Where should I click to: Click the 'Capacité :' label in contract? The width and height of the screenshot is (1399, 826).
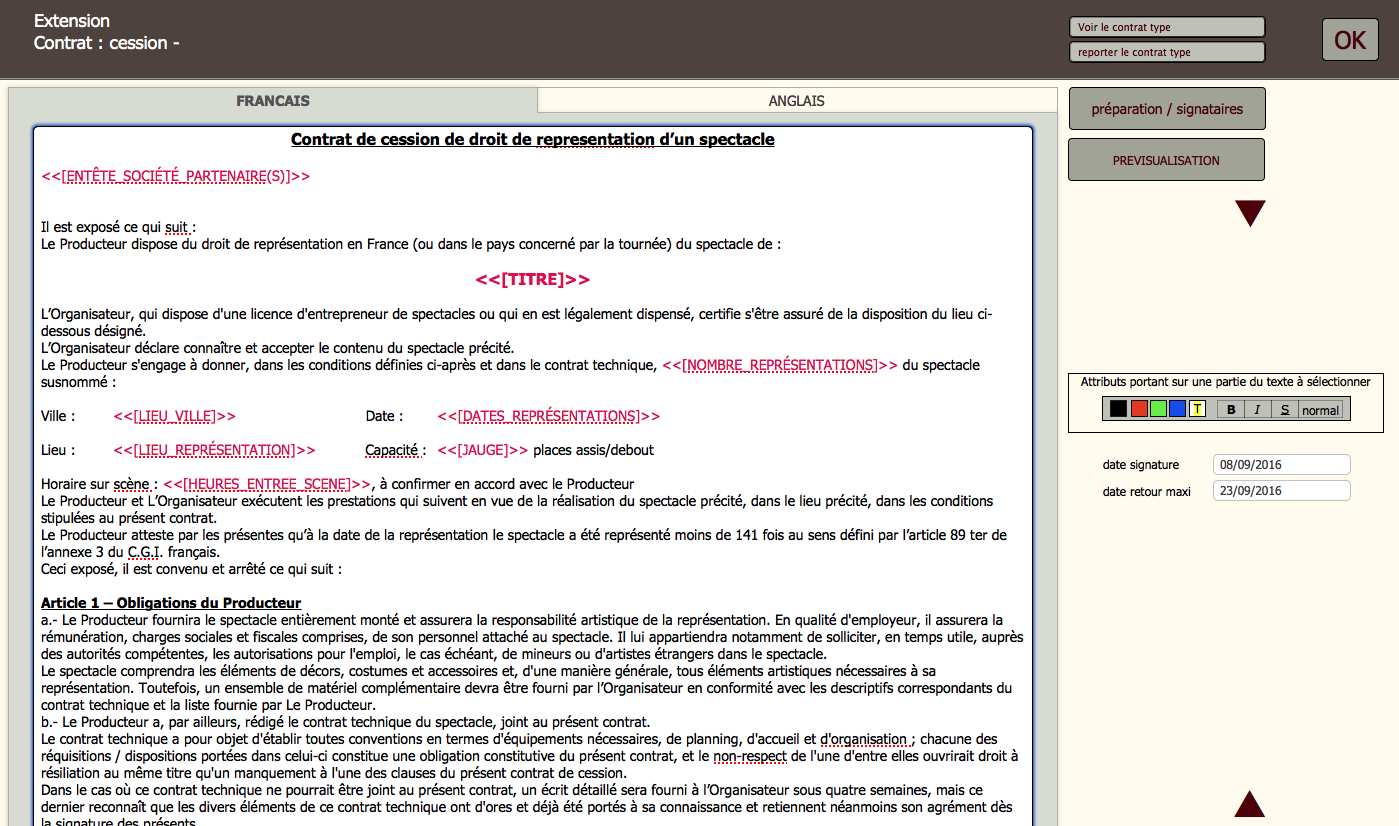pyautogui.click(x=396, y=450)
